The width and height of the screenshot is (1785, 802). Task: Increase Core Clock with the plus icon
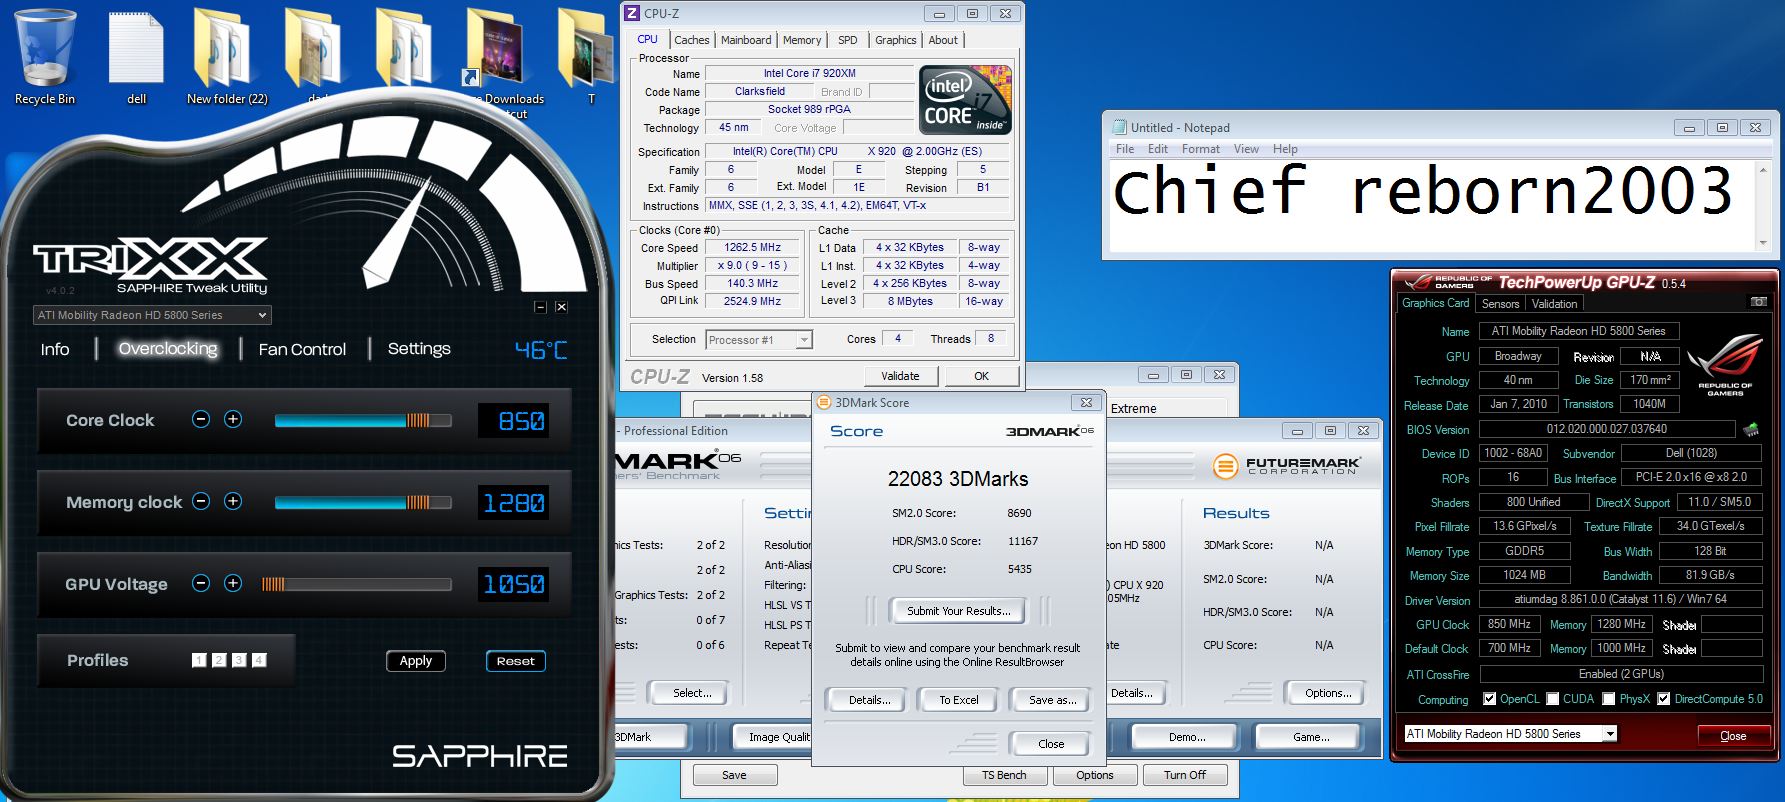click(x=233, y=419)
